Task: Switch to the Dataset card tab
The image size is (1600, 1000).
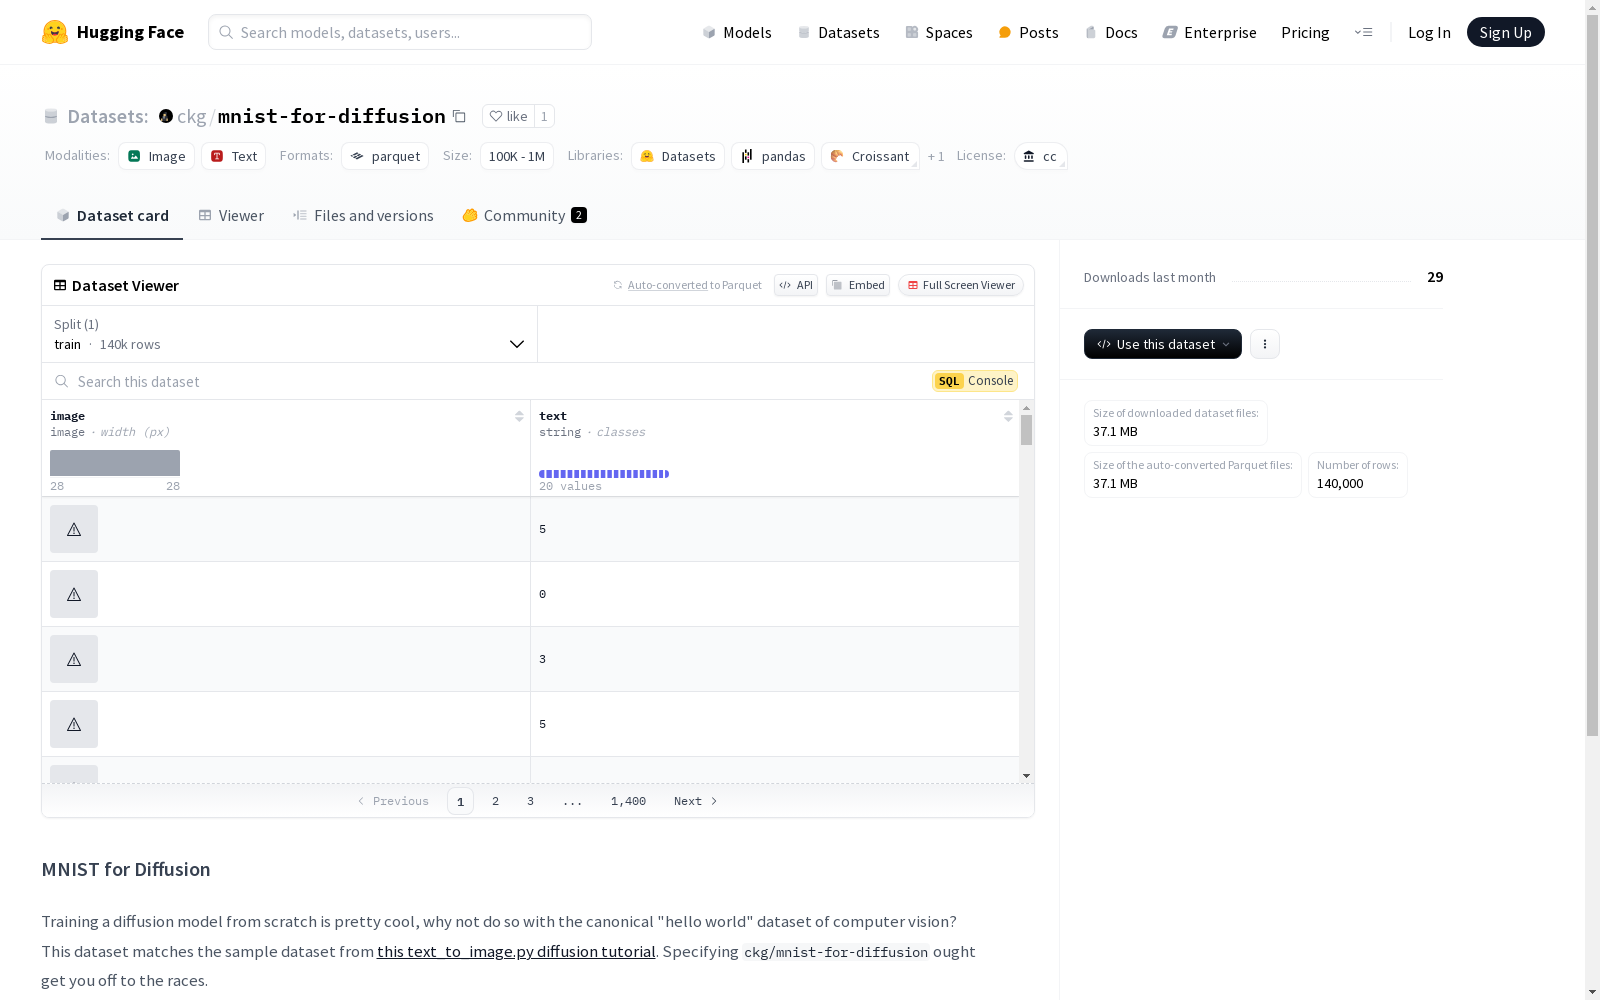Action: [x=112, y=215]
